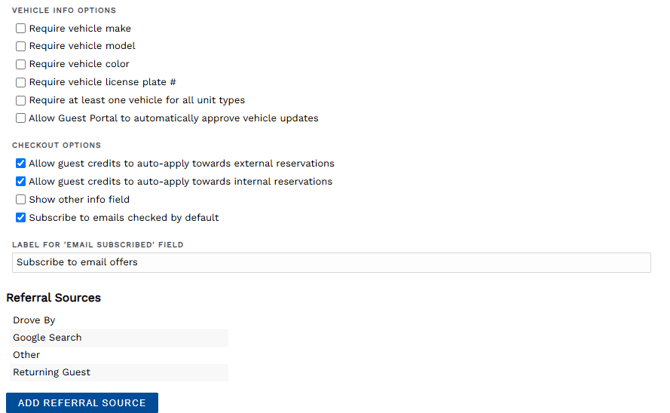Check Require vehicle color
This screenshot has height=413, width=670.
click(21, 64)
